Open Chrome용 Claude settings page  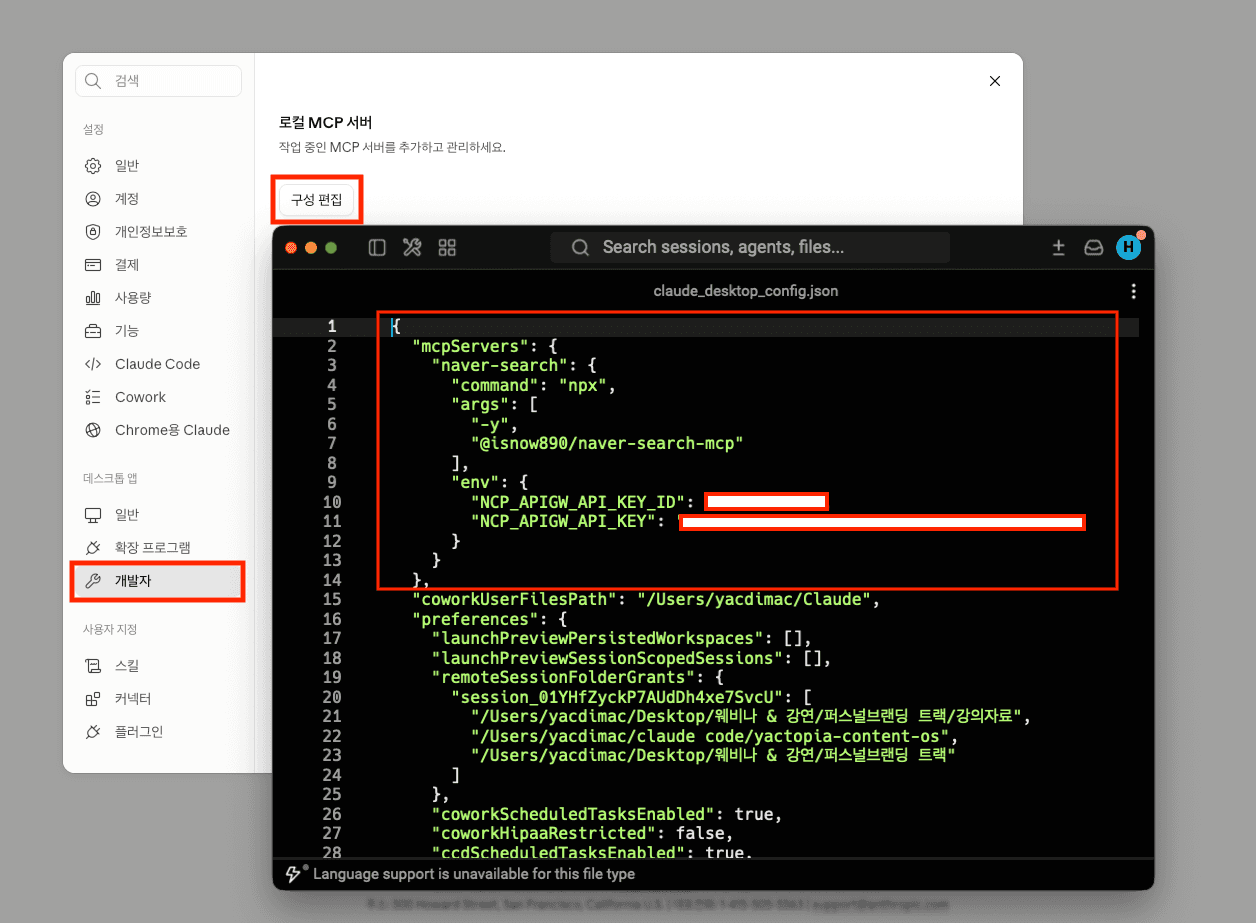[x=158, y=430]
